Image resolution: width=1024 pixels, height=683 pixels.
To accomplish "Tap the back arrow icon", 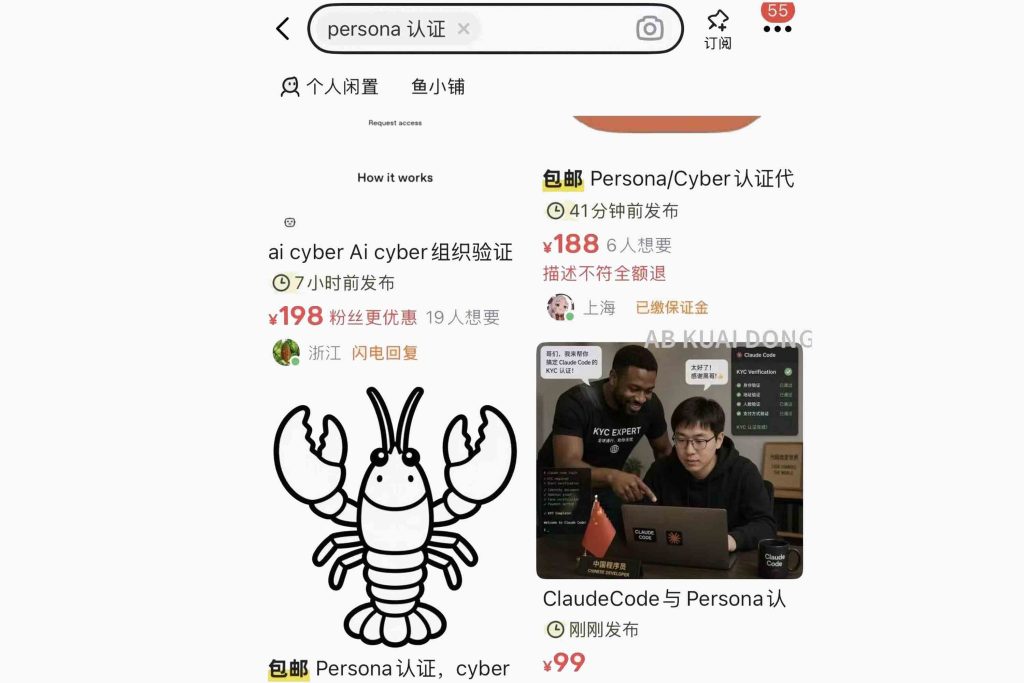I will click(283, 29).
